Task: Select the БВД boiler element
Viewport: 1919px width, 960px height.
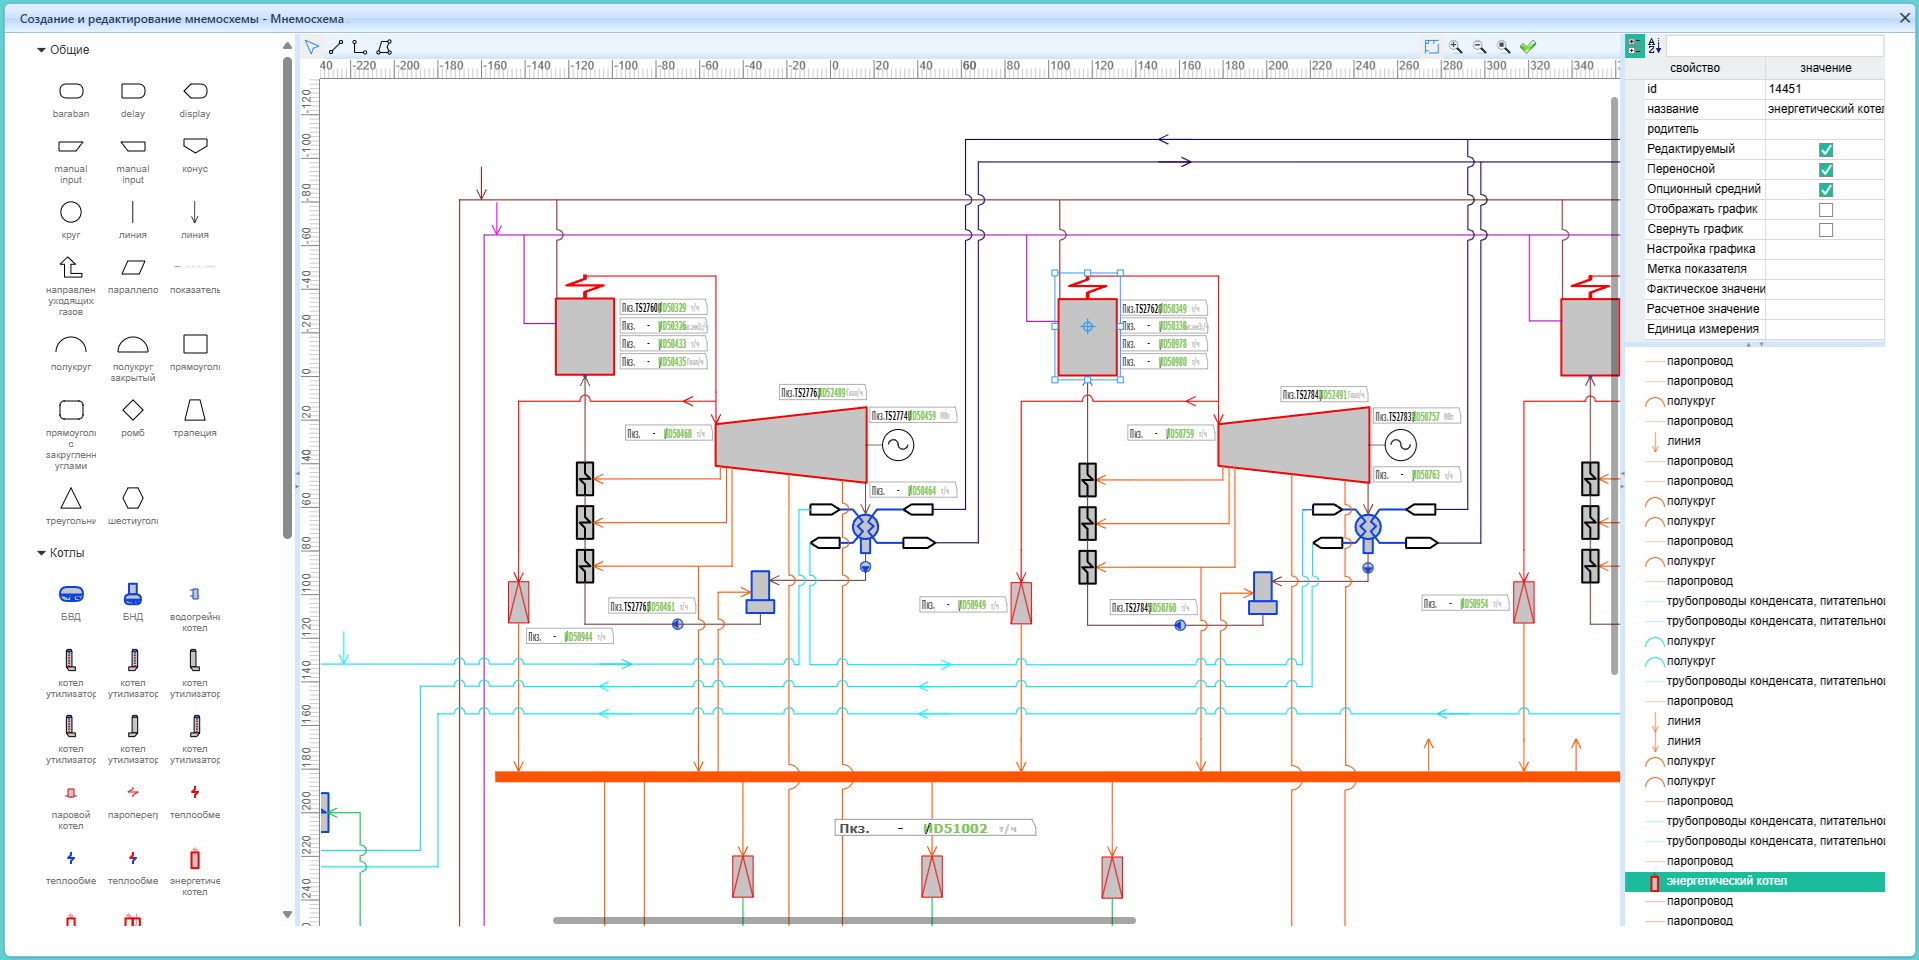Action: (x=71, y=596)
